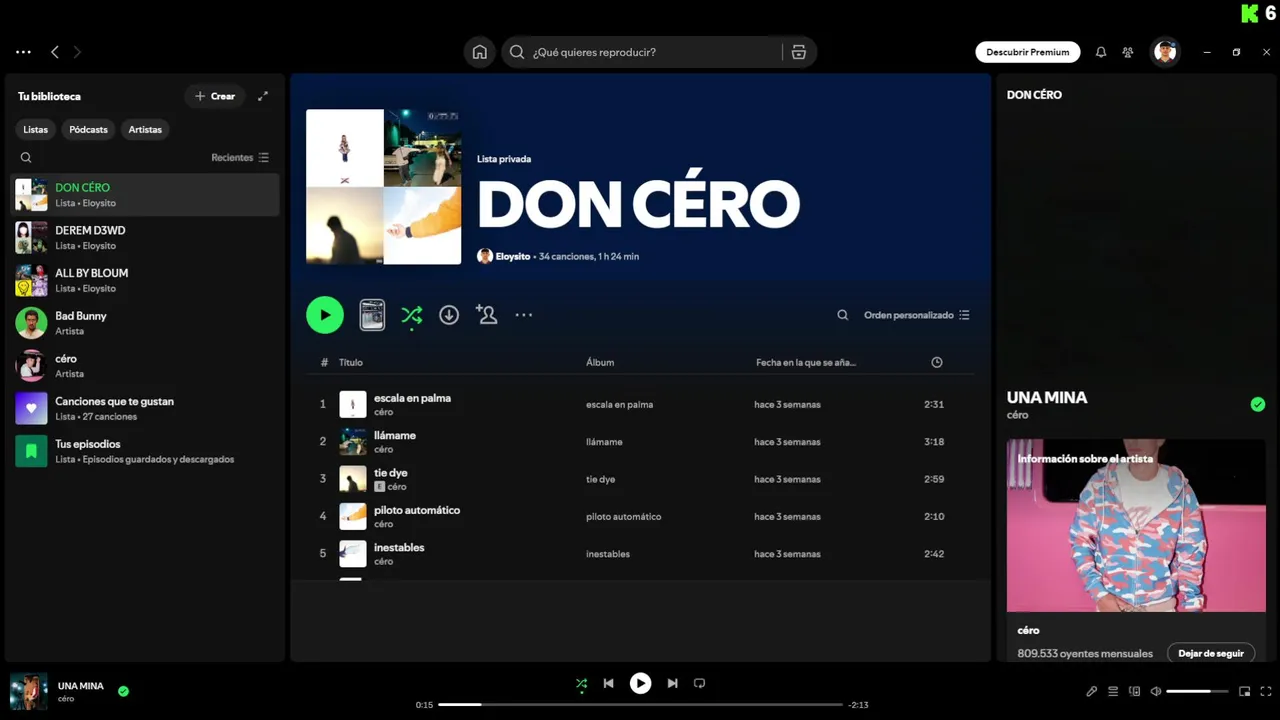Open DEREM D3WD playlist in library
Viewport: 1280px width, 720px height.
(x=145, y=237)
